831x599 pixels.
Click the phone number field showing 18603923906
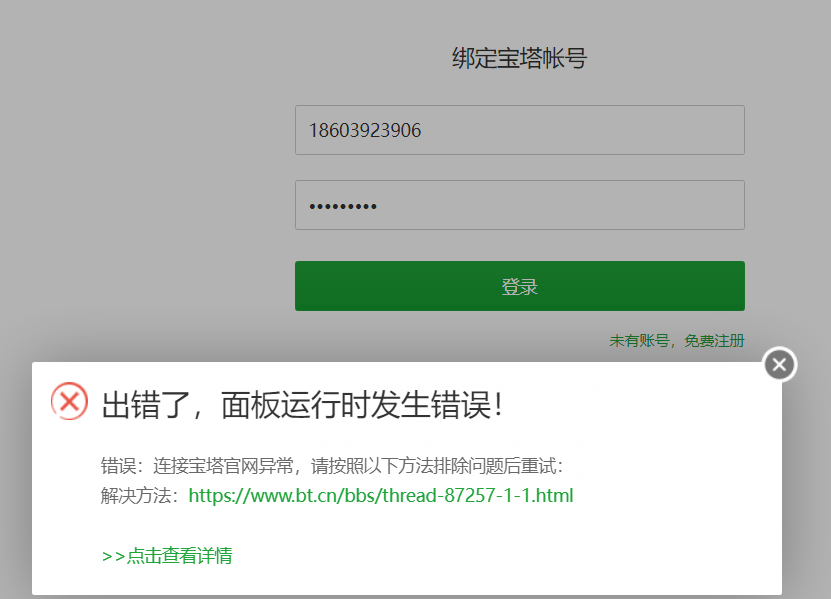520,130
